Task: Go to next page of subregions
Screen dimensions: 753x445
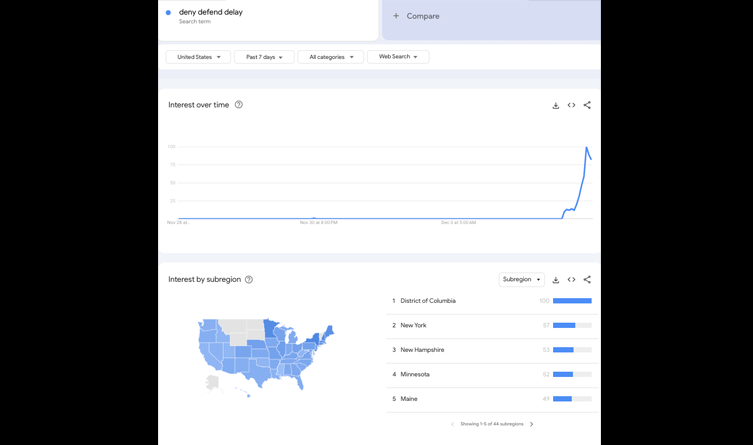Action: (531, 424)
